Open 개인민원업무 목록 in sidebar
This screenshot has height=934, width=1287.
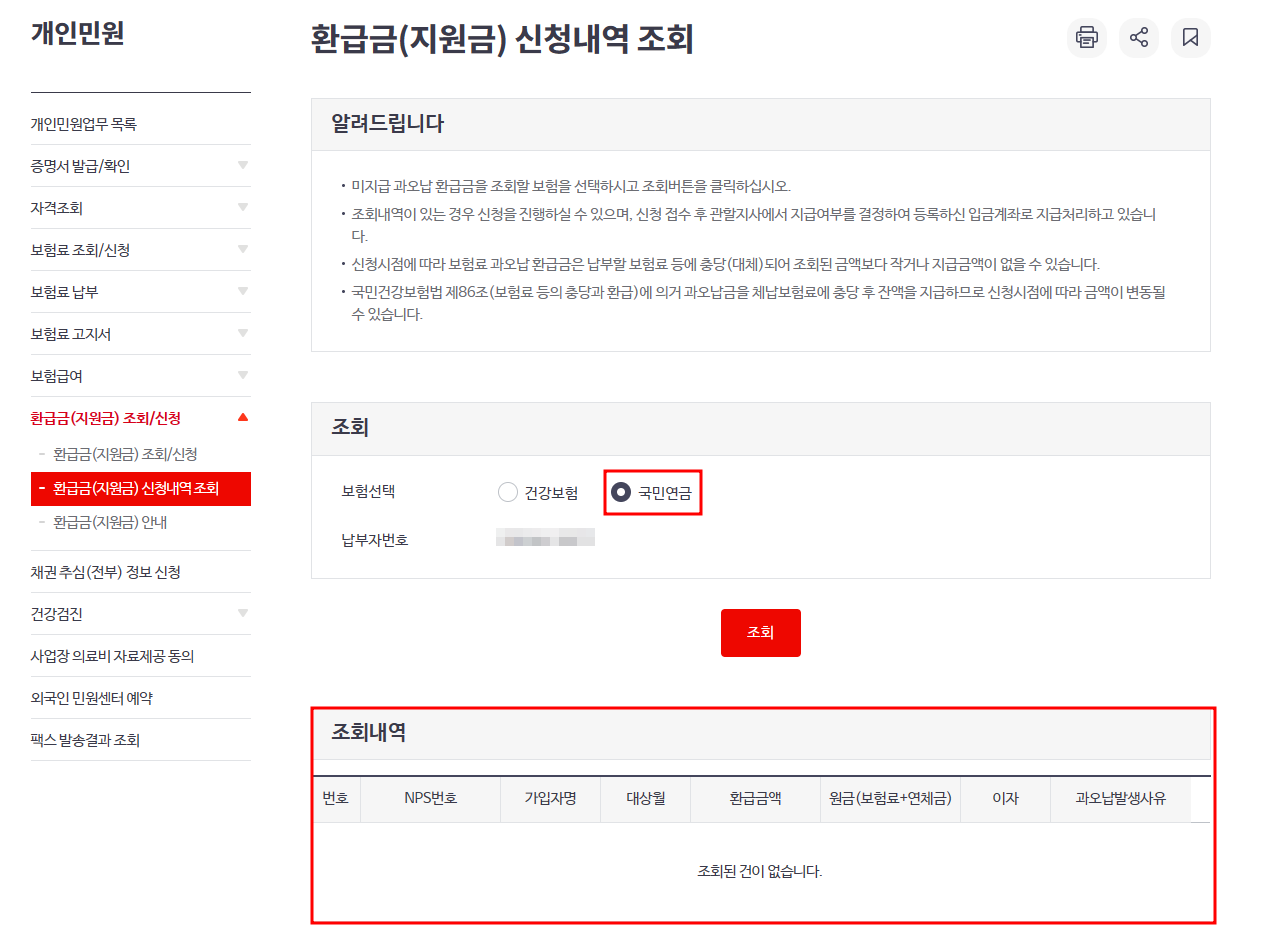[83, 124]
